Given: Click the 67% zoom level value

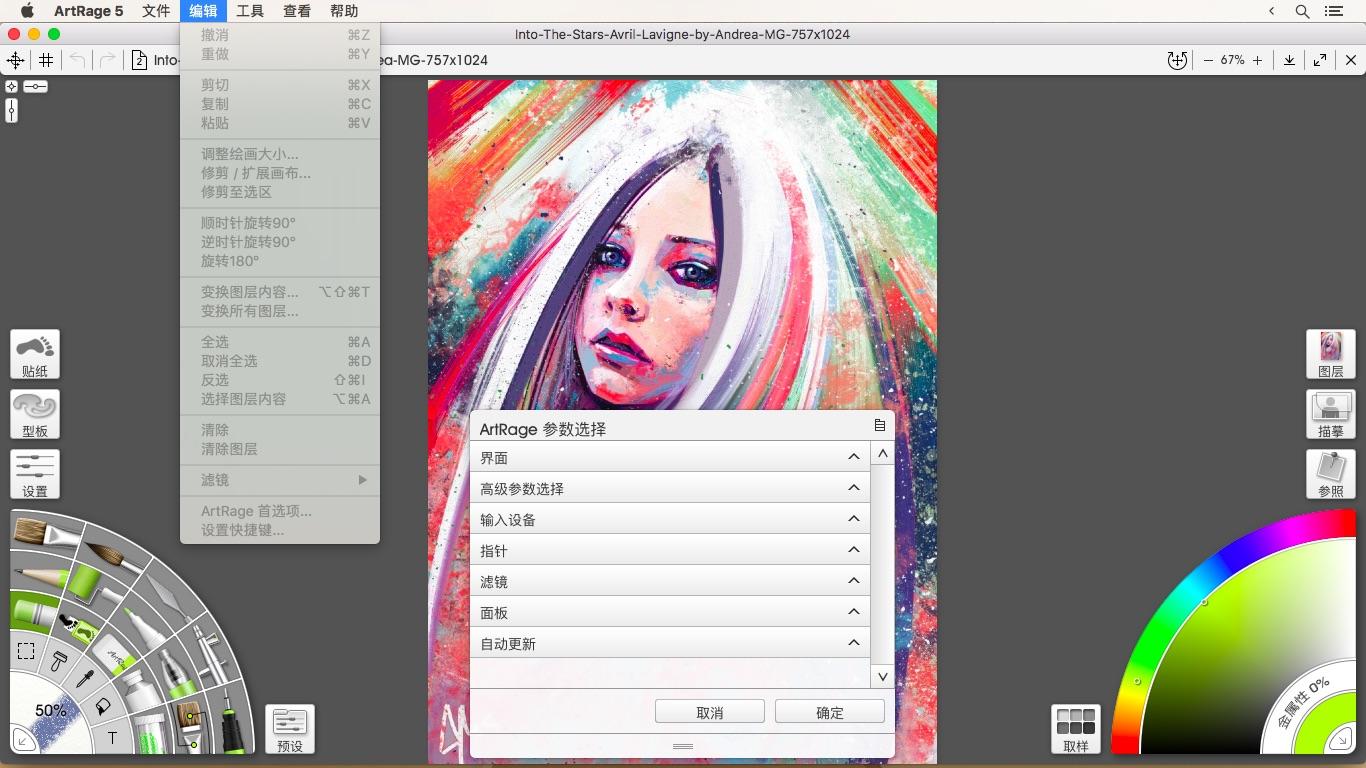Looking at the screenshot, I should 1233,60.
